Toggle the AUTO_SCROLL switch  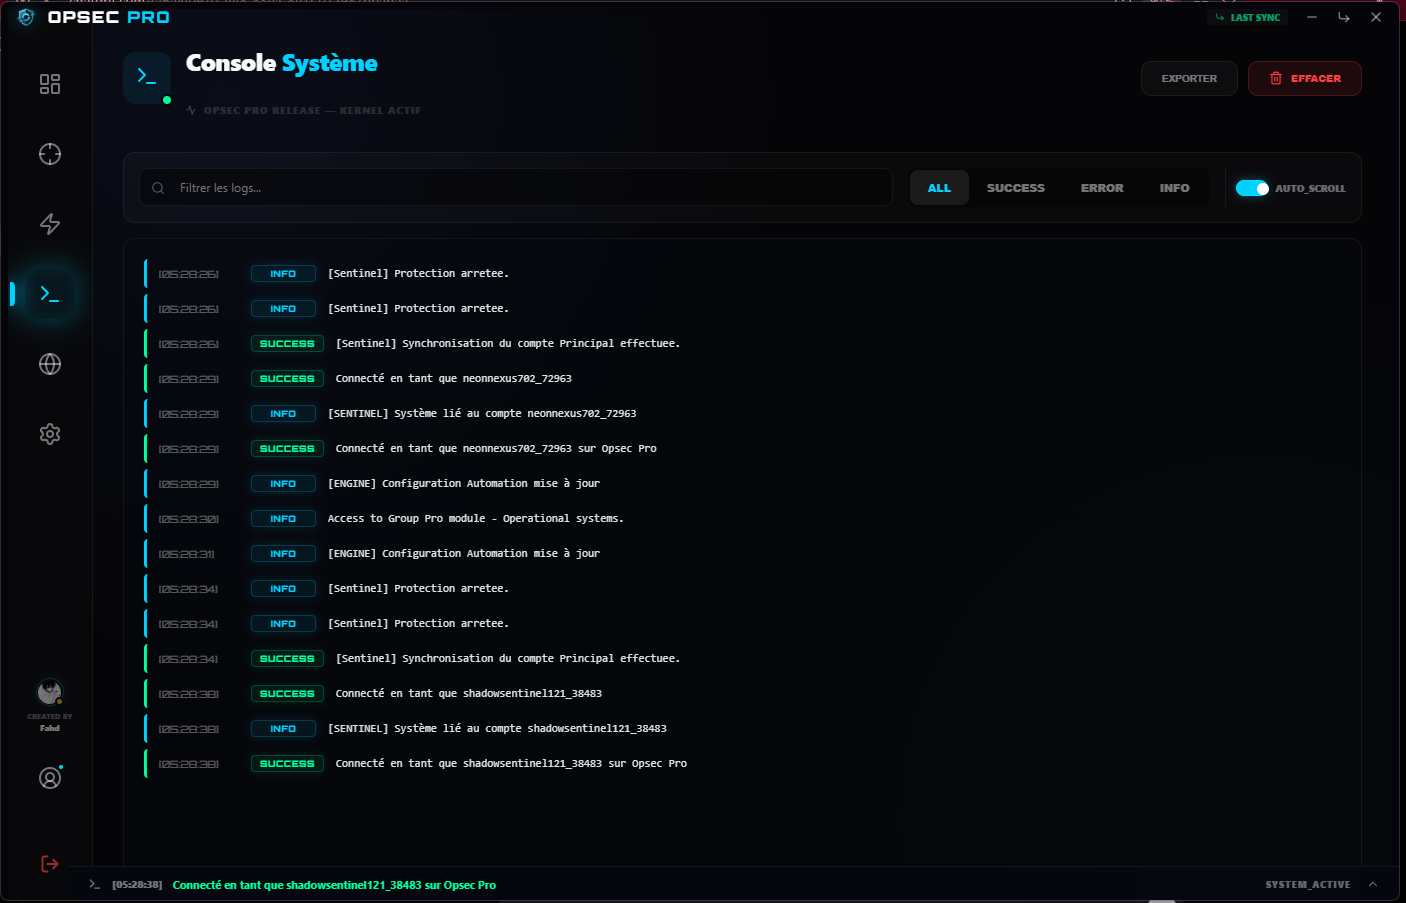click(1252, 188)
